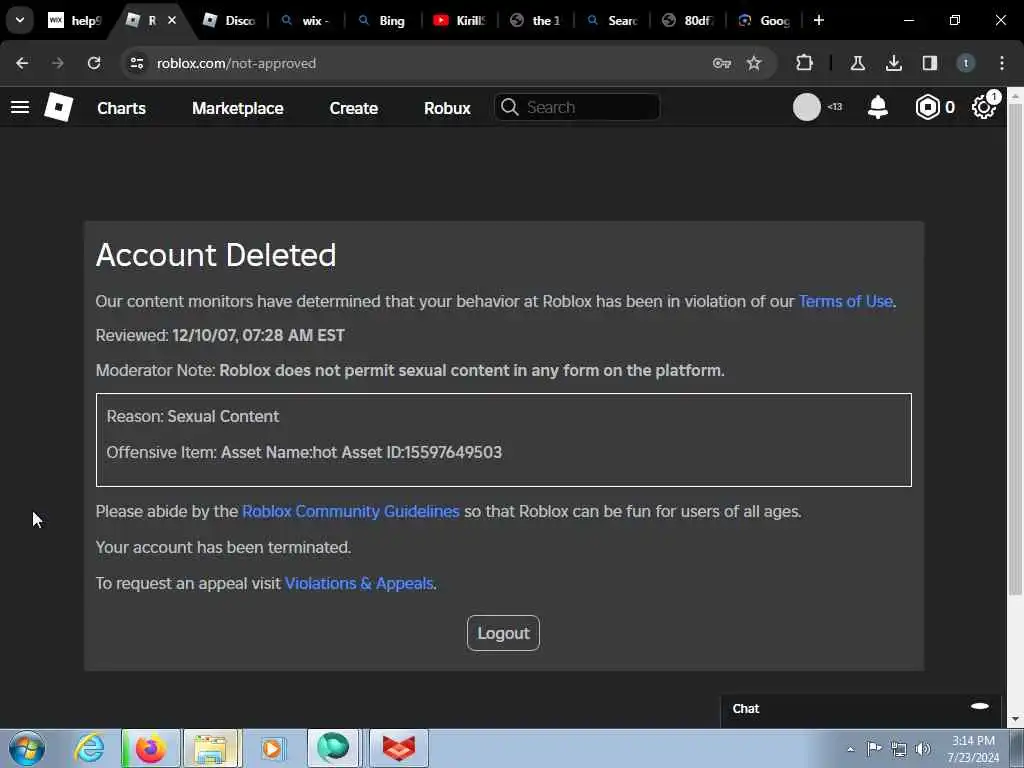Open the Marketplace page

point(238,108)
